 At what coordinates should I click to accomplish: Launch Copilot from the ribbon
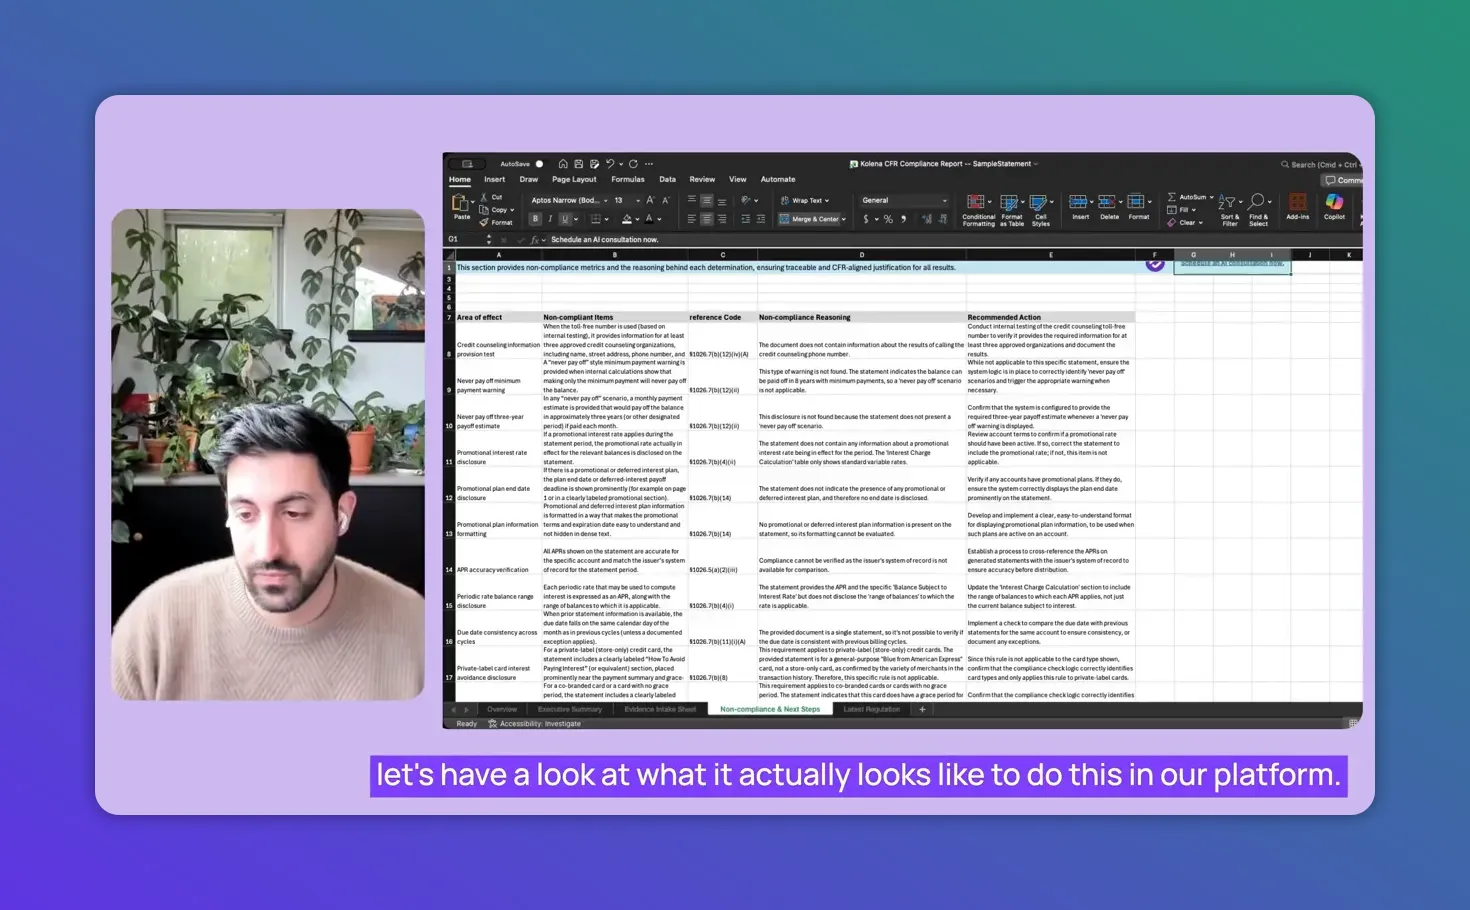click(1334, 207)
